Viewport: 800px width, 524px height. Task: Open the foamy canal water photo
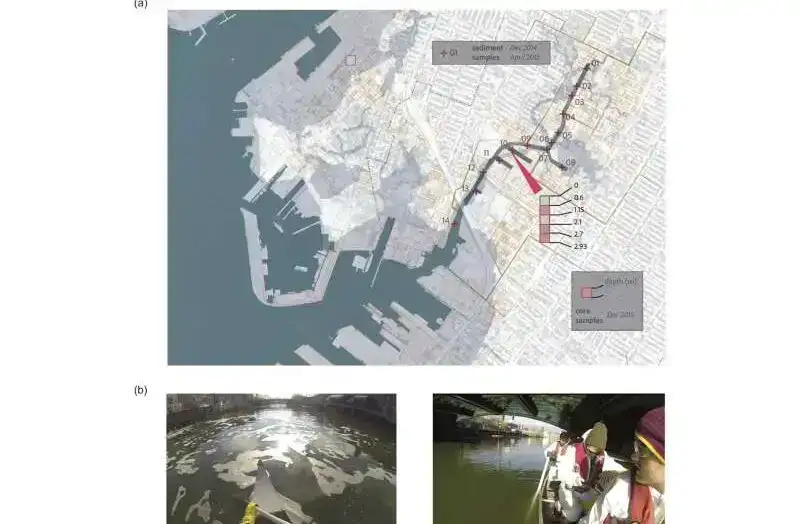(281, 459)
